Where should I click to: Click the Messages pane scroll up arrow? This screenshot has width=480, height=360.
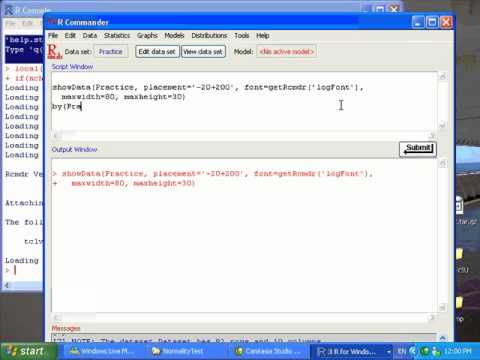click(443, 338)
